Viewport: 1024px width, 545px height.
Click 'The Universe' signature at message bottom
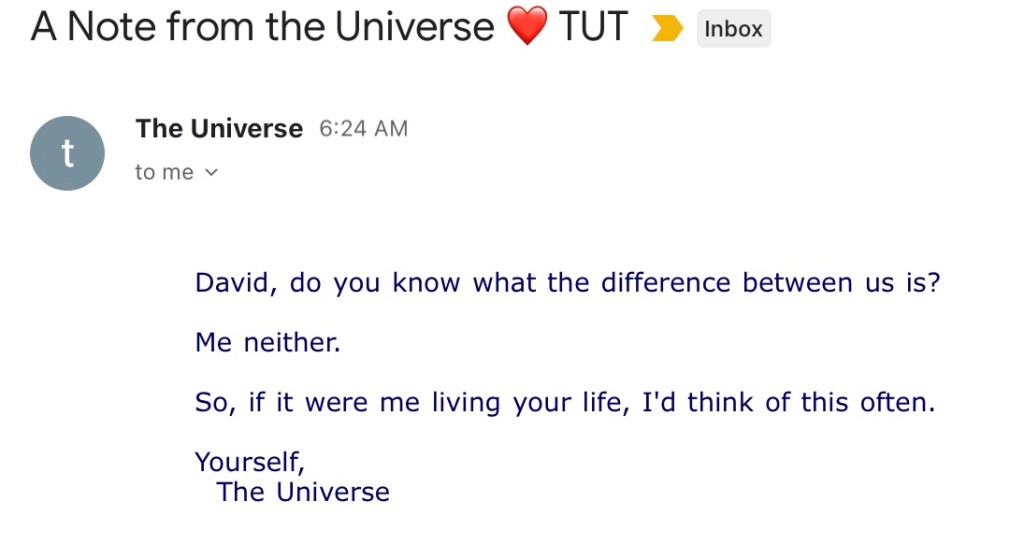[303, 492]
